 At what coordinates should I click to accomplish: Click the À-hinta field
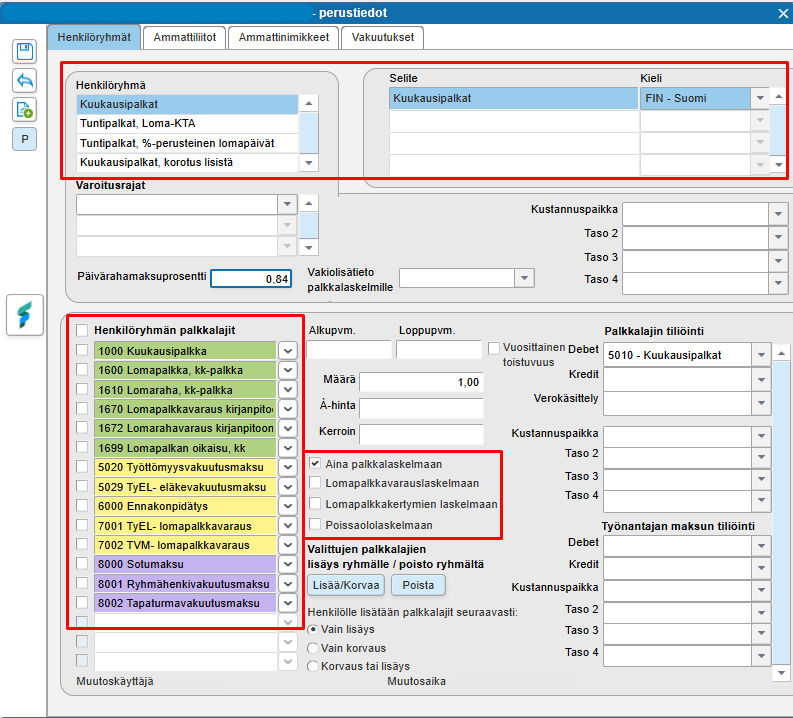(421, 408)
